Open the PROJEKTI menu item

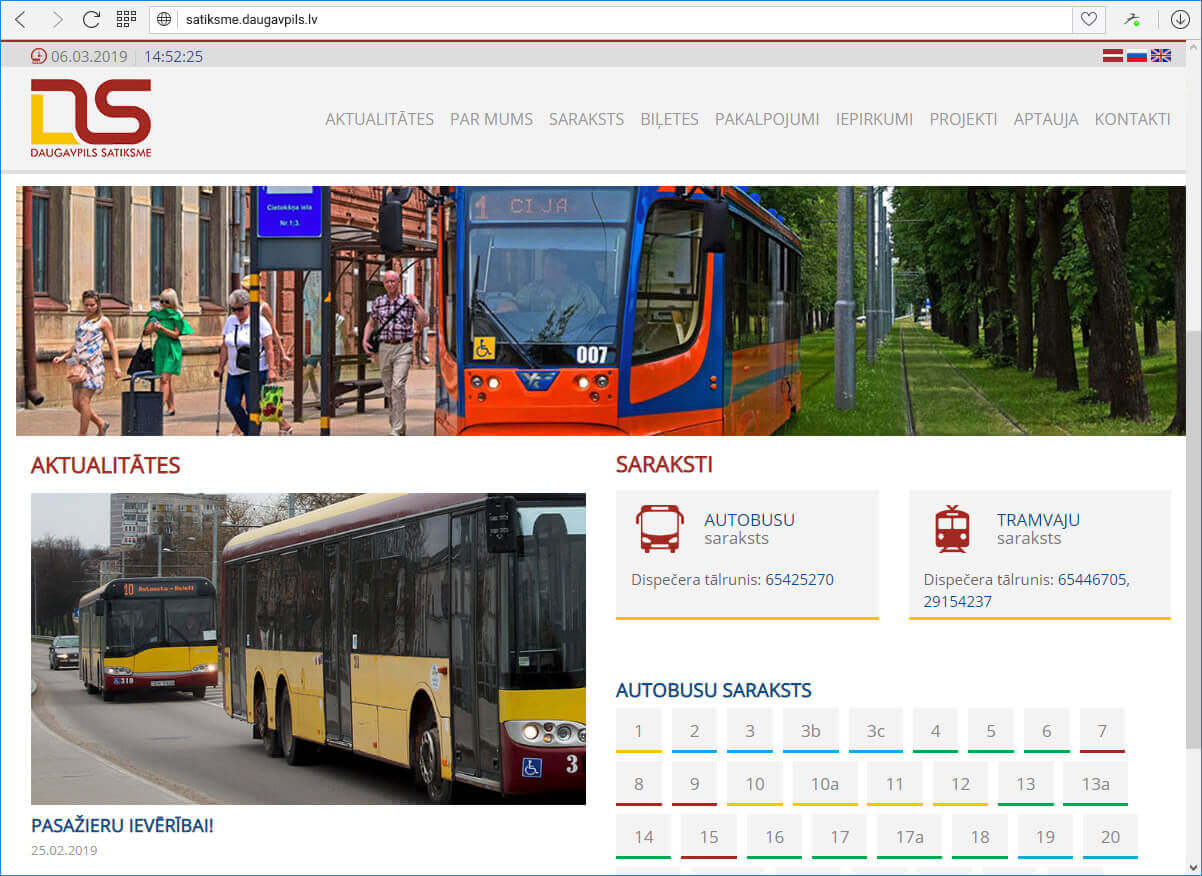pos(963,119)
